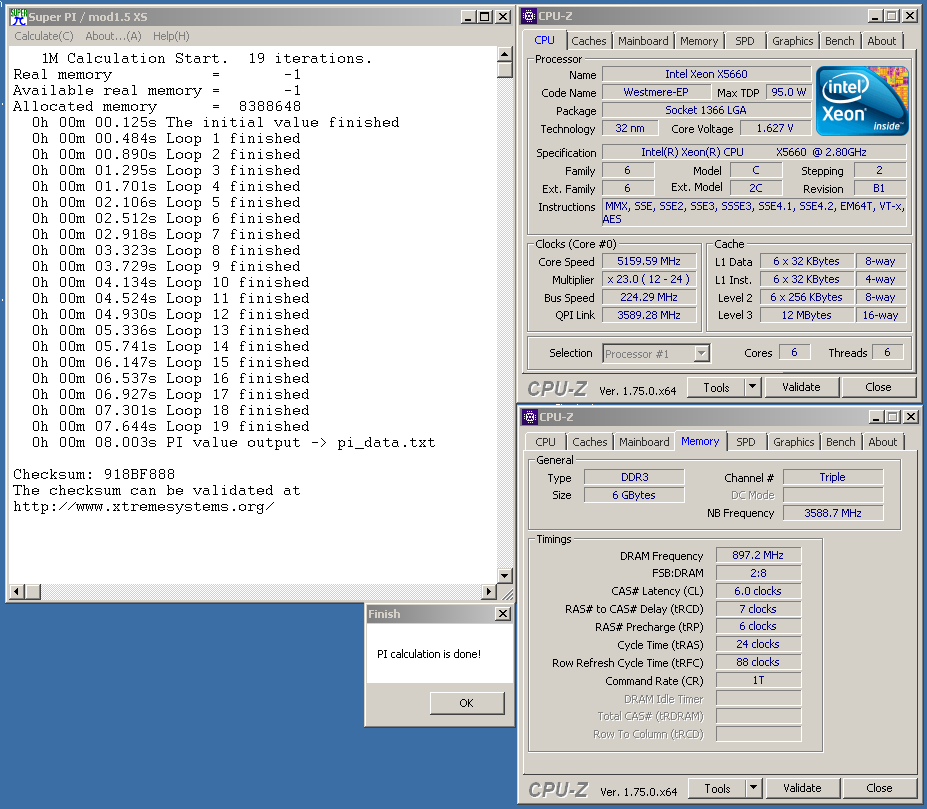927x809 pixels.
Task: Click Command Rate value 1T
Action: 758,681
